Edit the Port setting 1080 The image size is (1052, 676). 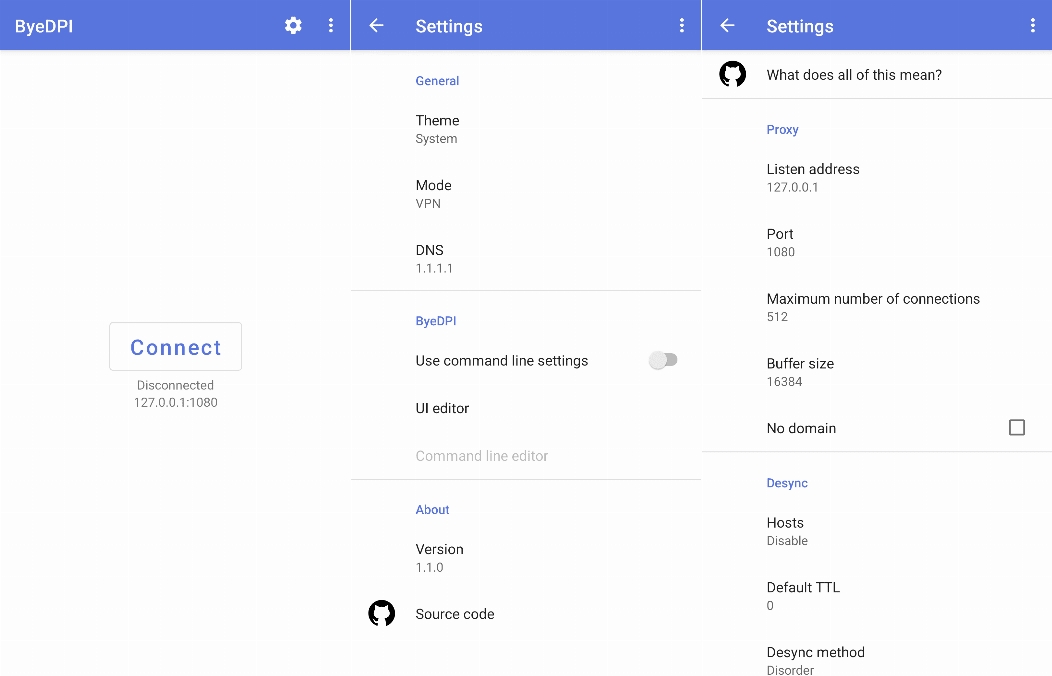pyautogui.click(x=877, y=242)
